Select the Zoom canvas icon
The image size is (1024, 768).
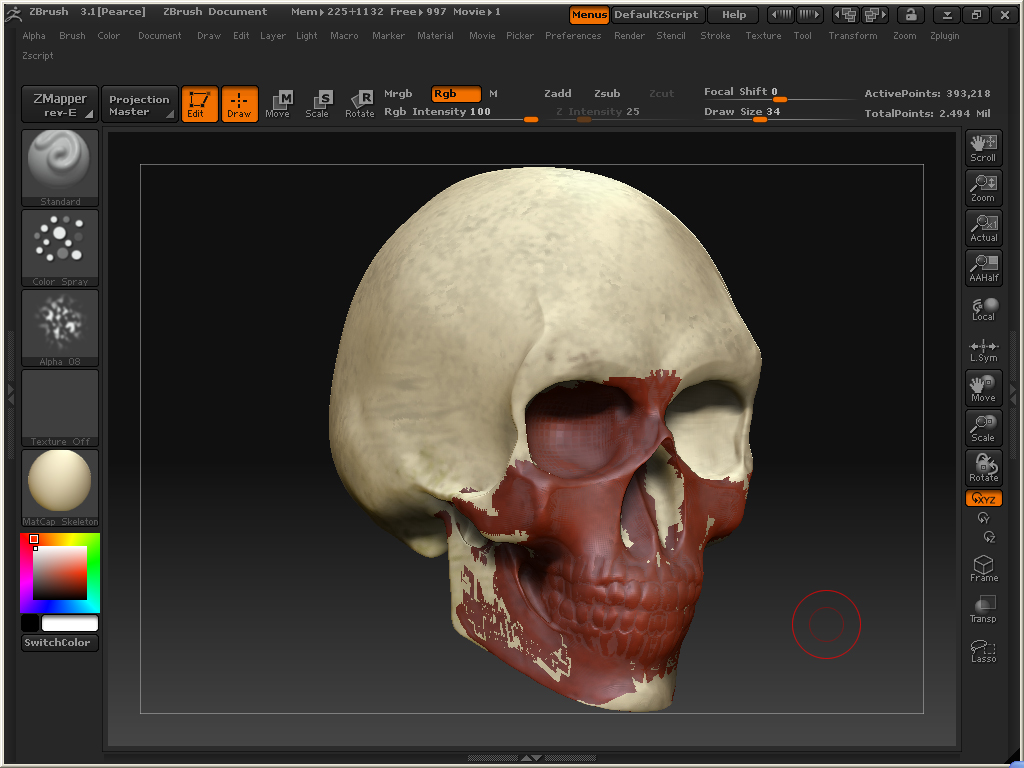click(983, 187)
